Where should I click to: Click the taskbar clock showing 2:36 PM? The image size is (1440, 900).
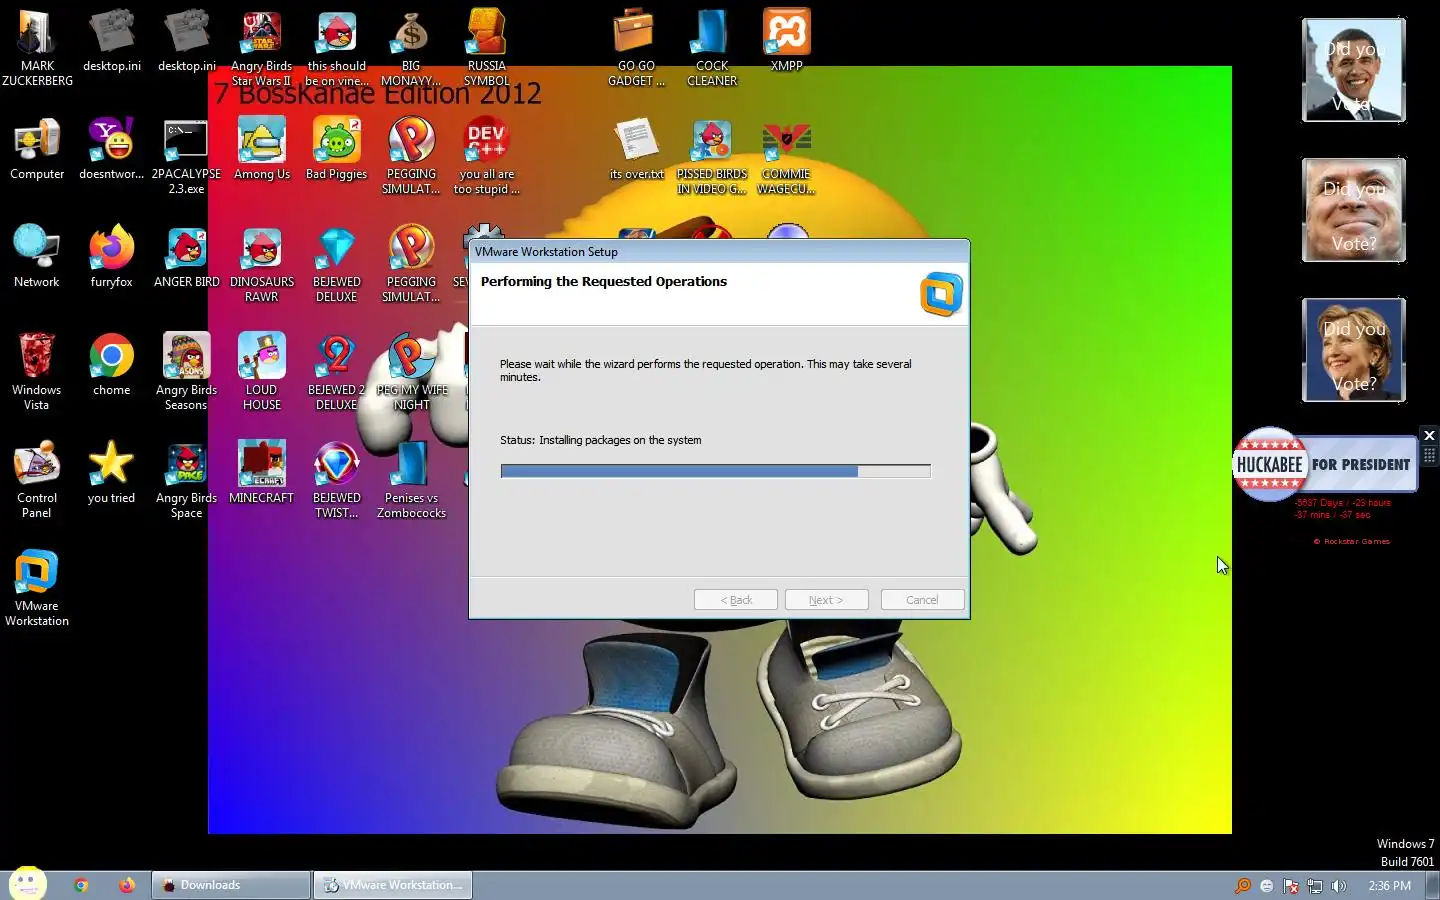pos(1389,886)
